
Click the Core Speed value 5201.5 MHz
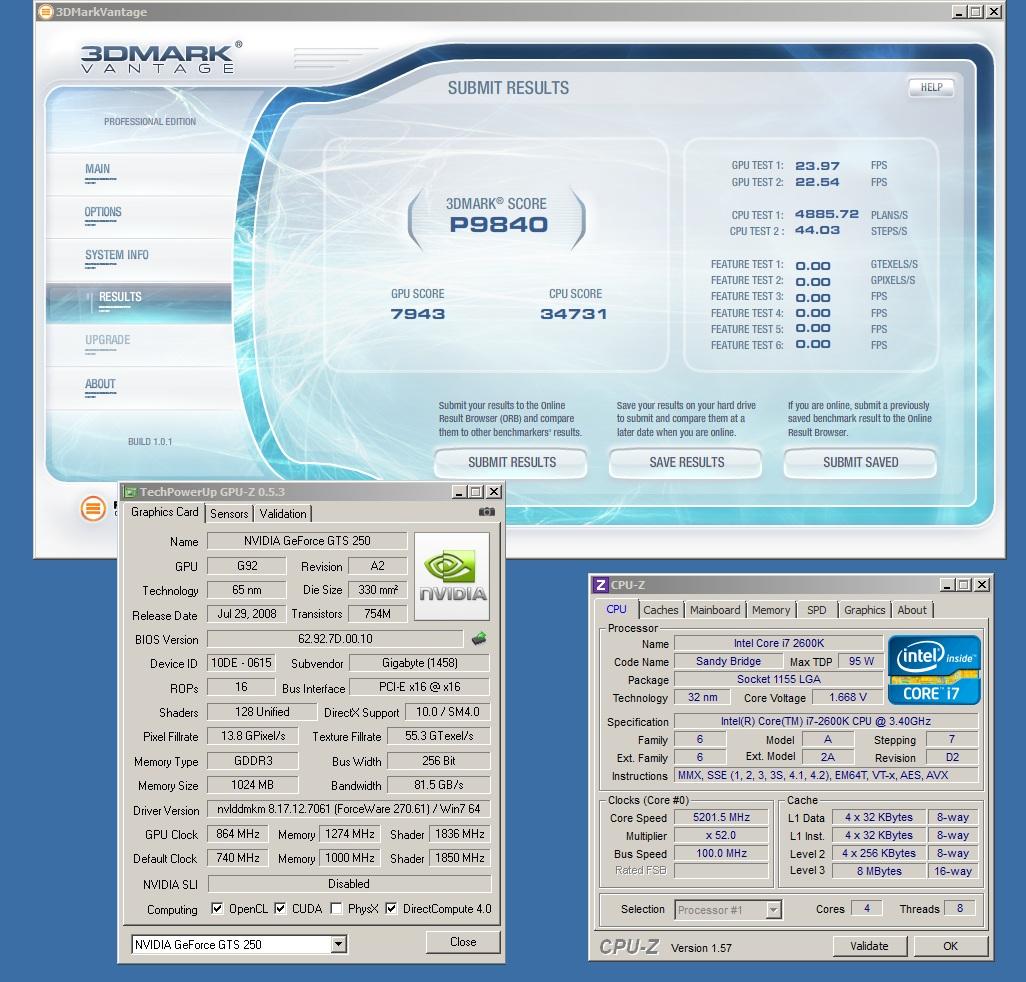[x=721, y=817]
